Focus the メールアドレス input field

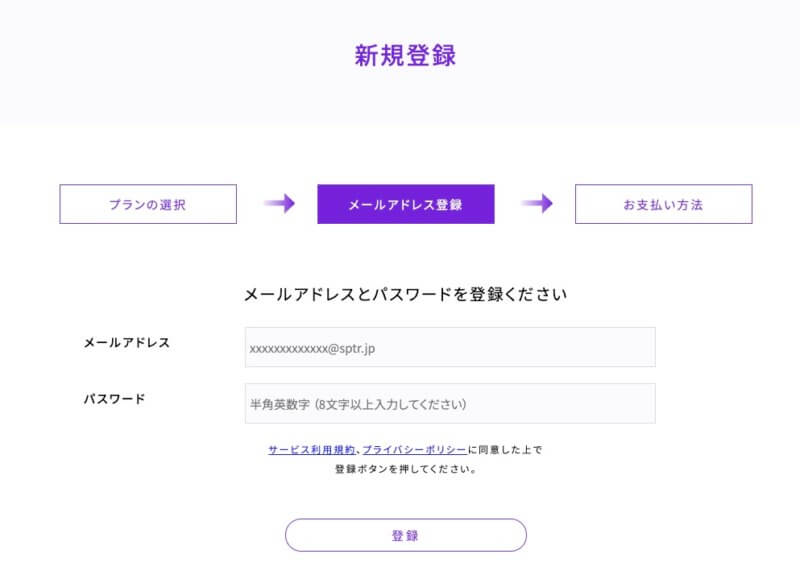450,347
